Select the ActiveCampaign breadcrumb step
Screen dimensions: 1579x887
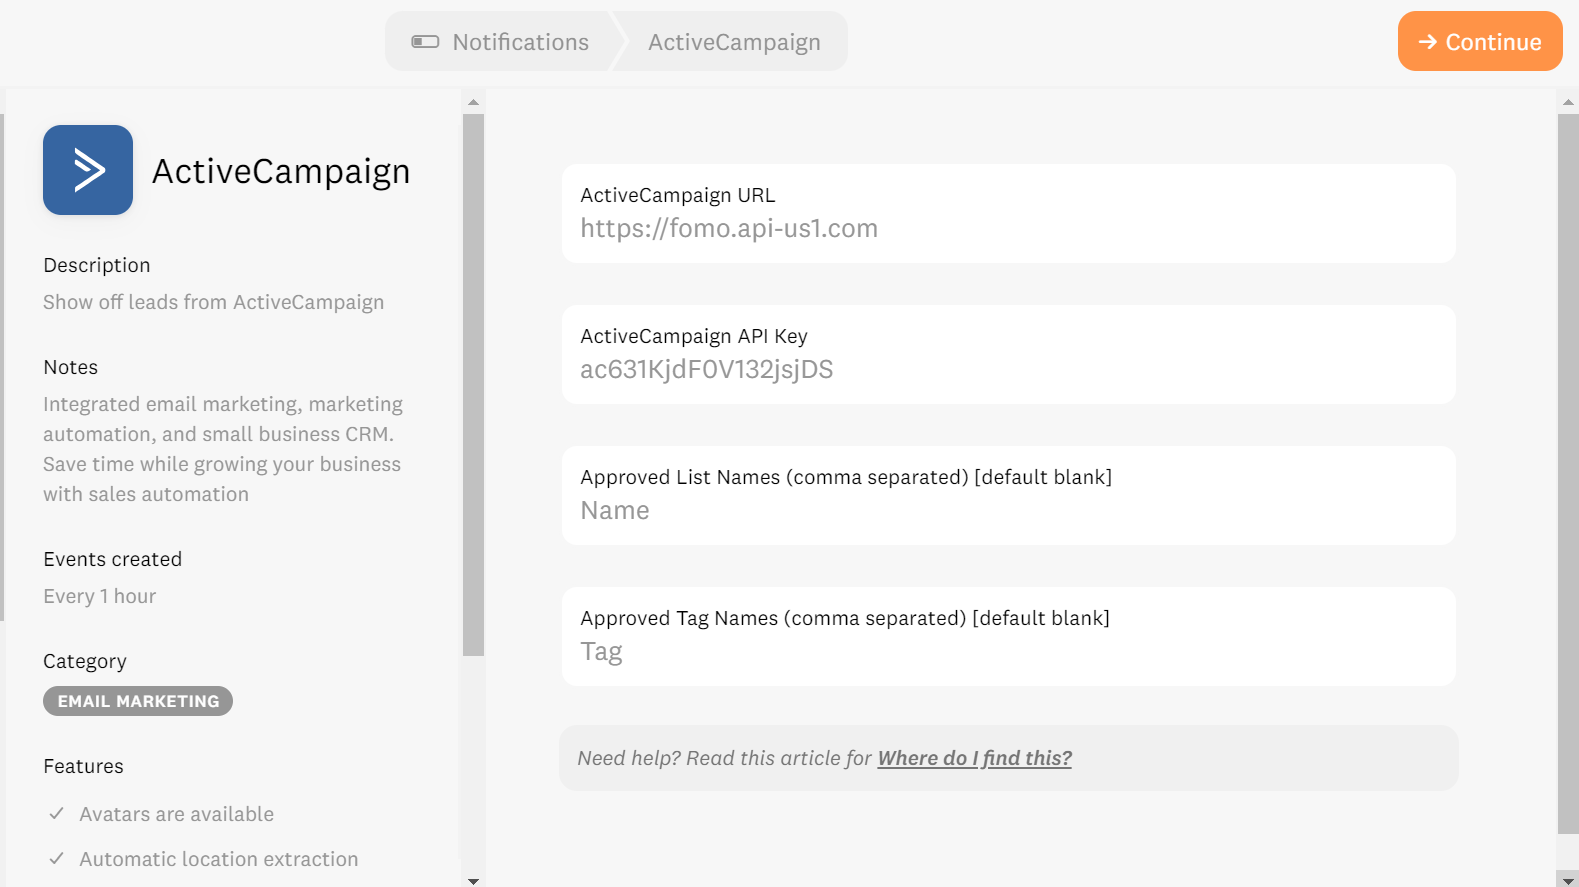734,41
